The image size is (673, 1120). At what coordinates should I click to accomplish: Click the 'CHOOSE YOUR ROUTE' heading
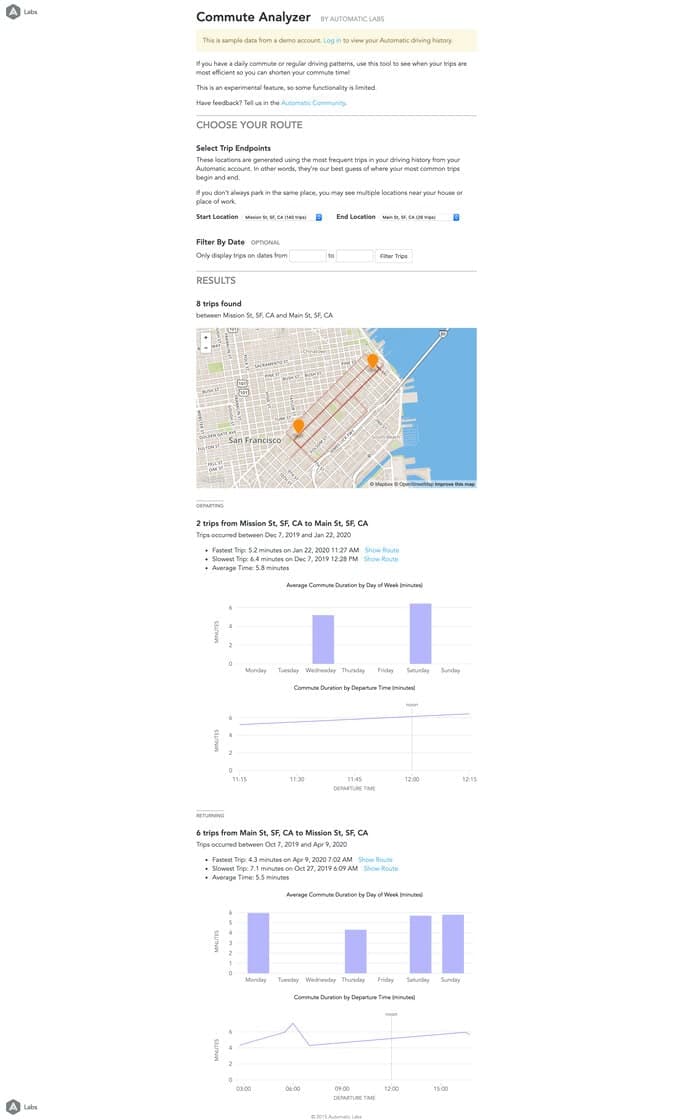pos(249,125)
